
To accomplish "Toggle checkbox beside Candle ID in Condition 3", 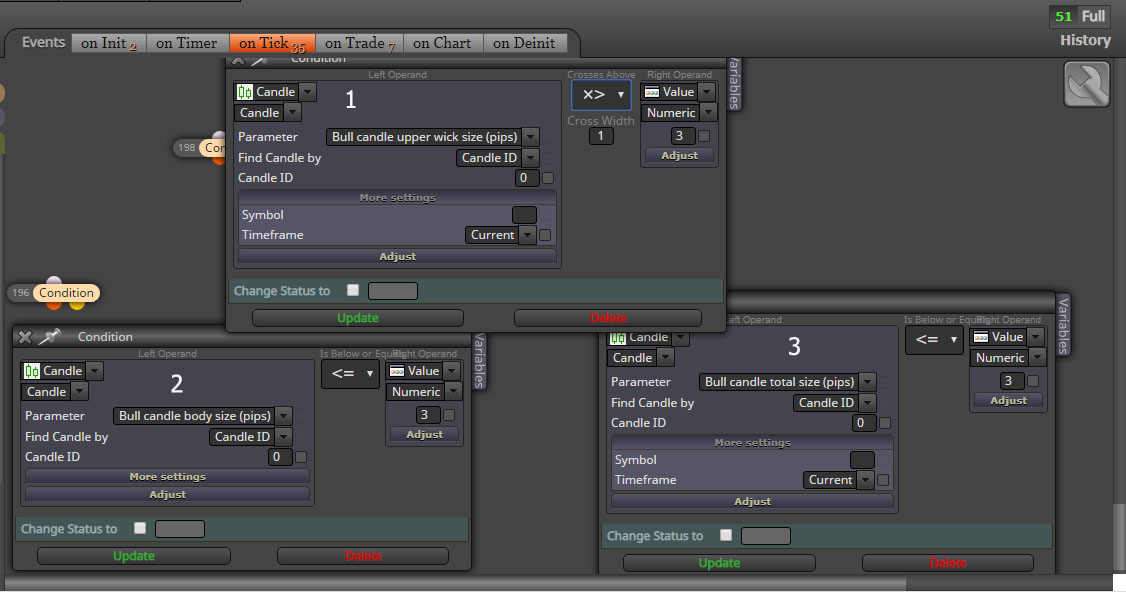I will coord(885,423).
